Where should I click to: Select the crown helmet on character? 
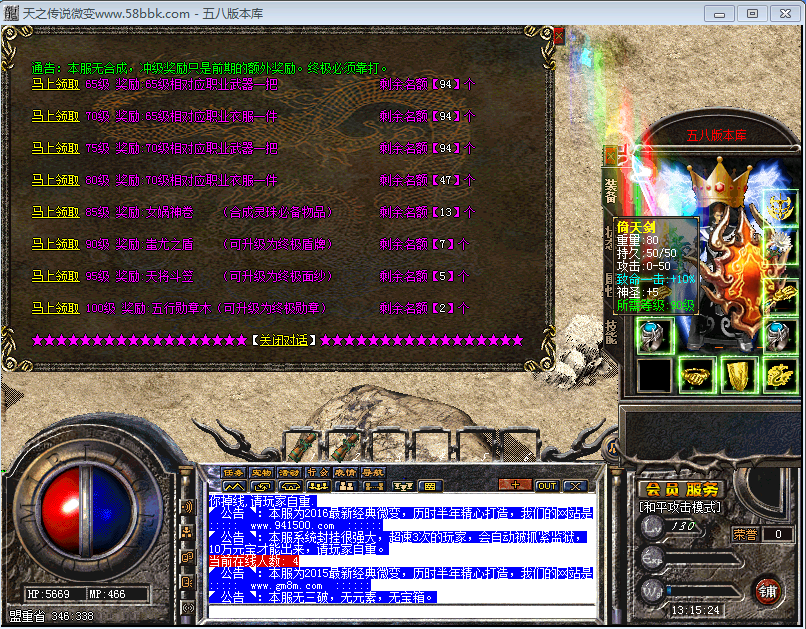point(720,180)
